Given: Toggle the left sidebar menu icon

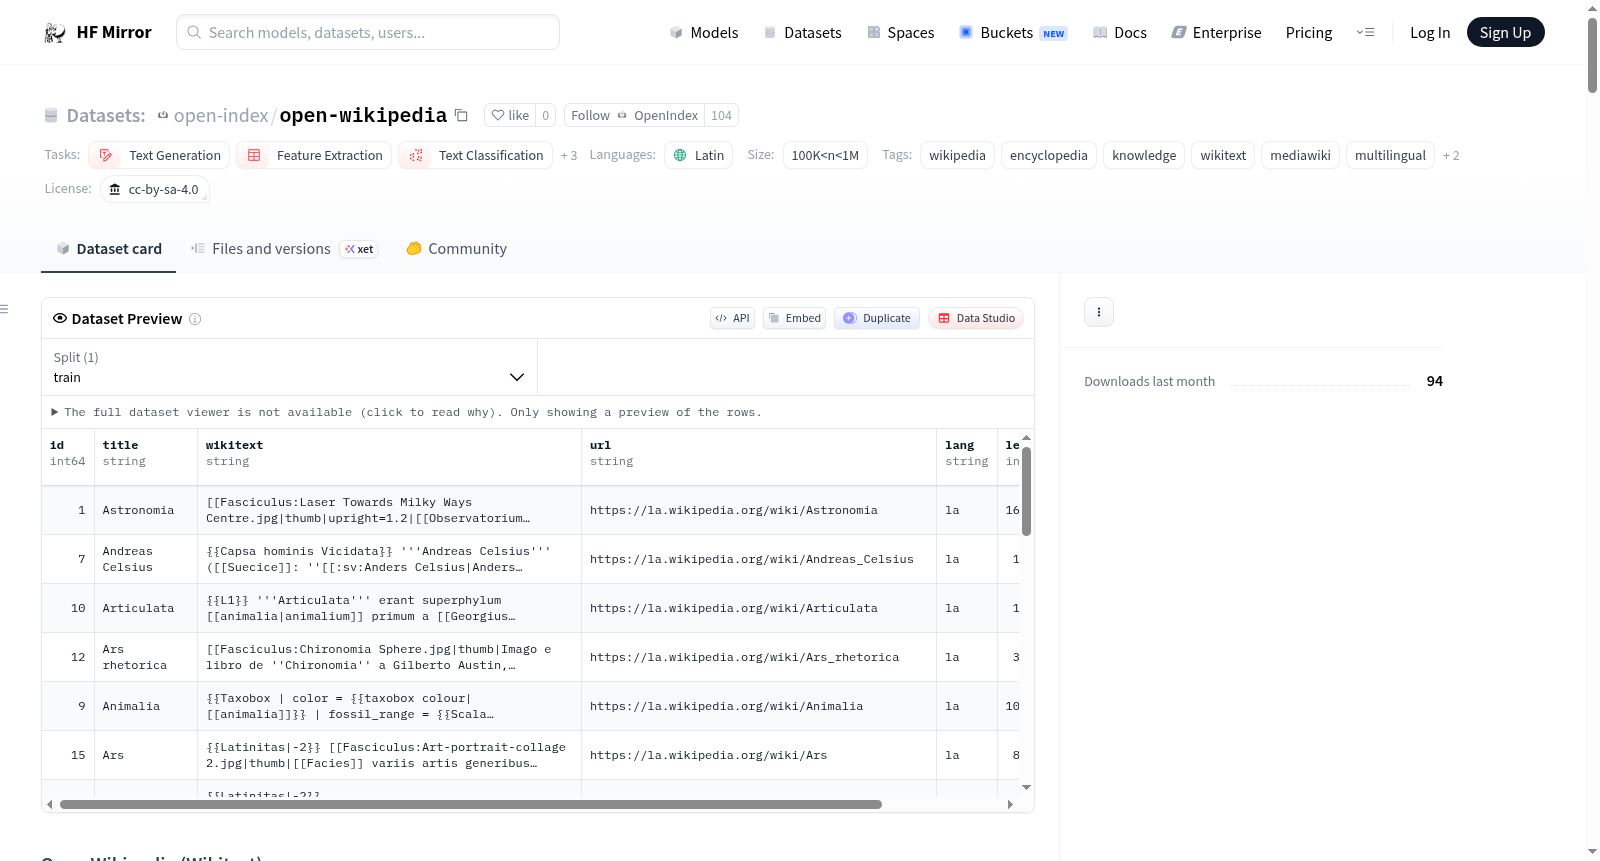Looking at the screenshot, I should coord(5,309).
